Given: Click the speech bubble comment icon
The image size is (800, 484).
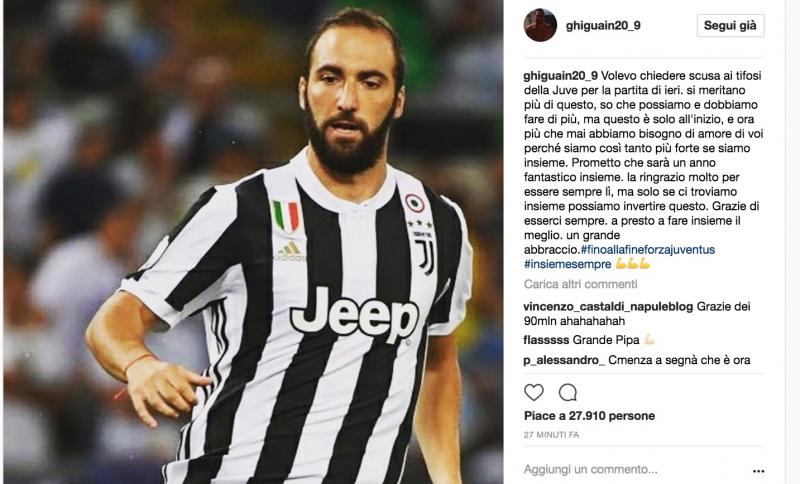Looking at the screenshot, I should pos(567,393).
